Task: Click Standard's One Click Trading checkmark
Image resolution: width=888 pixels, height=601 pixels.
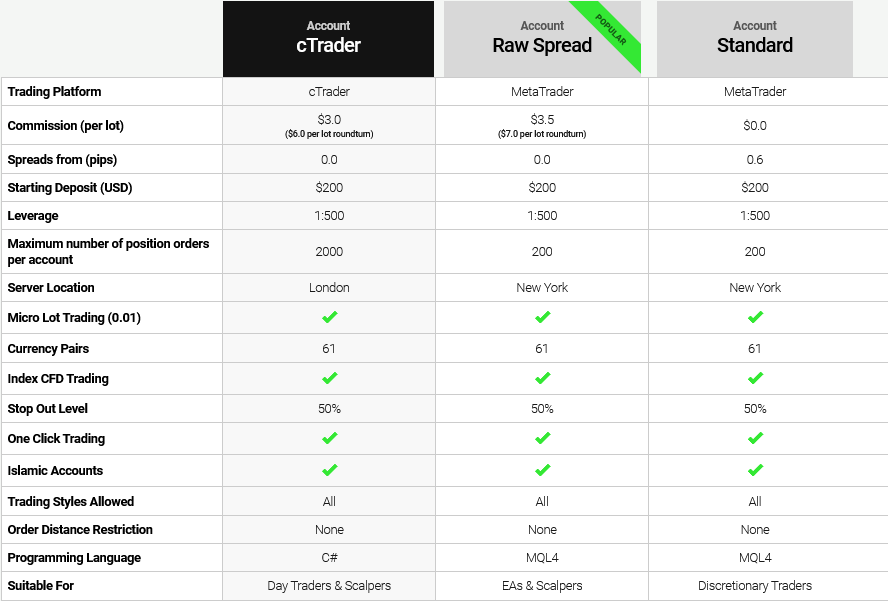Action: click(755, 438)
